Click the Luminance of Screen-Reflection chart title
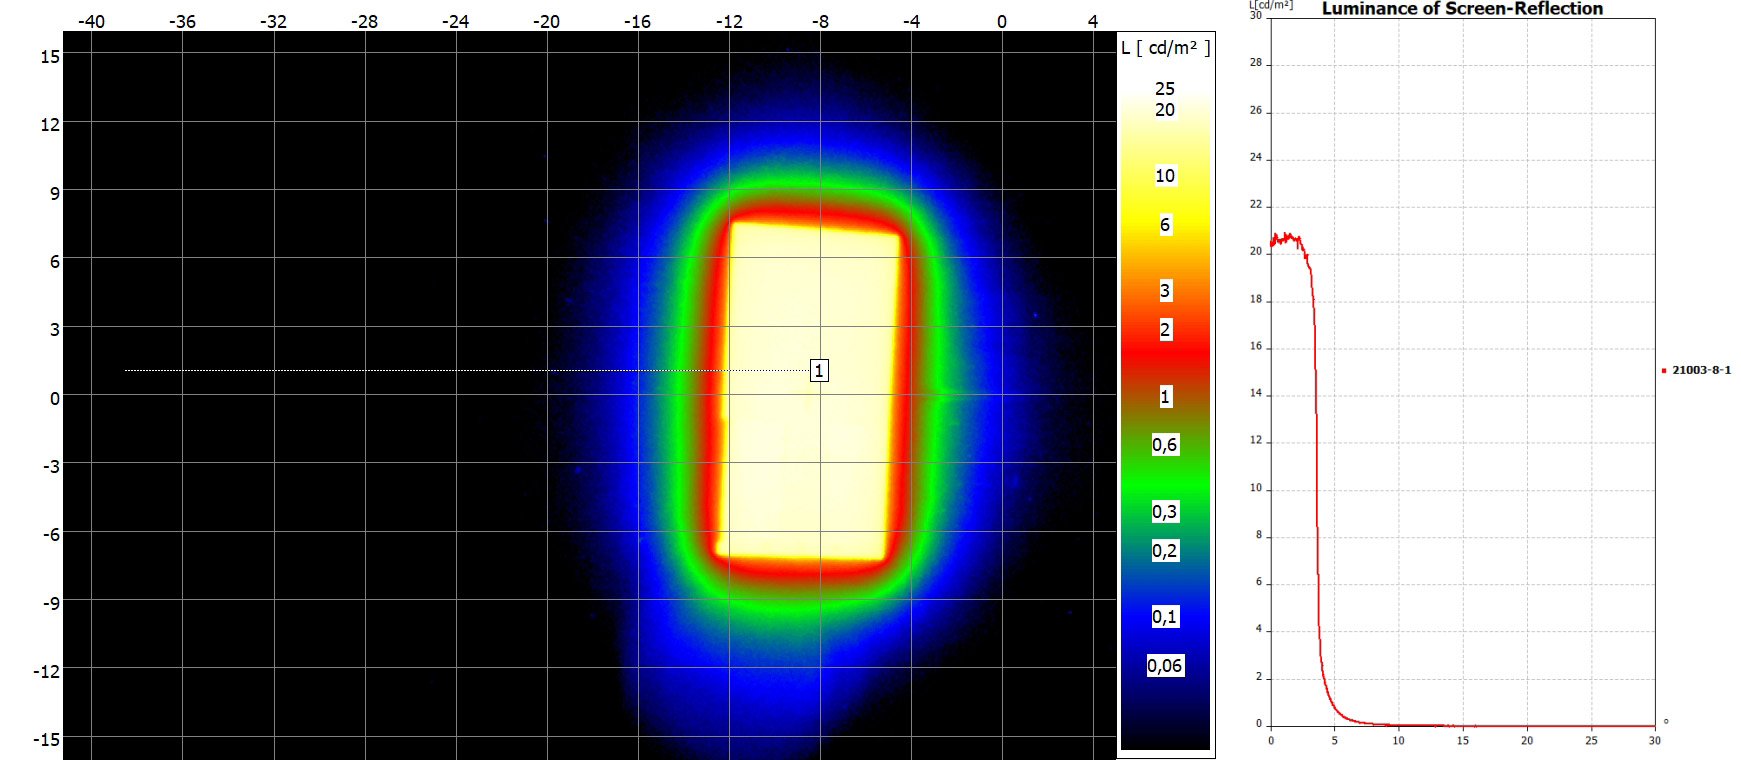The height and width of the screenshot is (760, 1741). (1462, 9)
